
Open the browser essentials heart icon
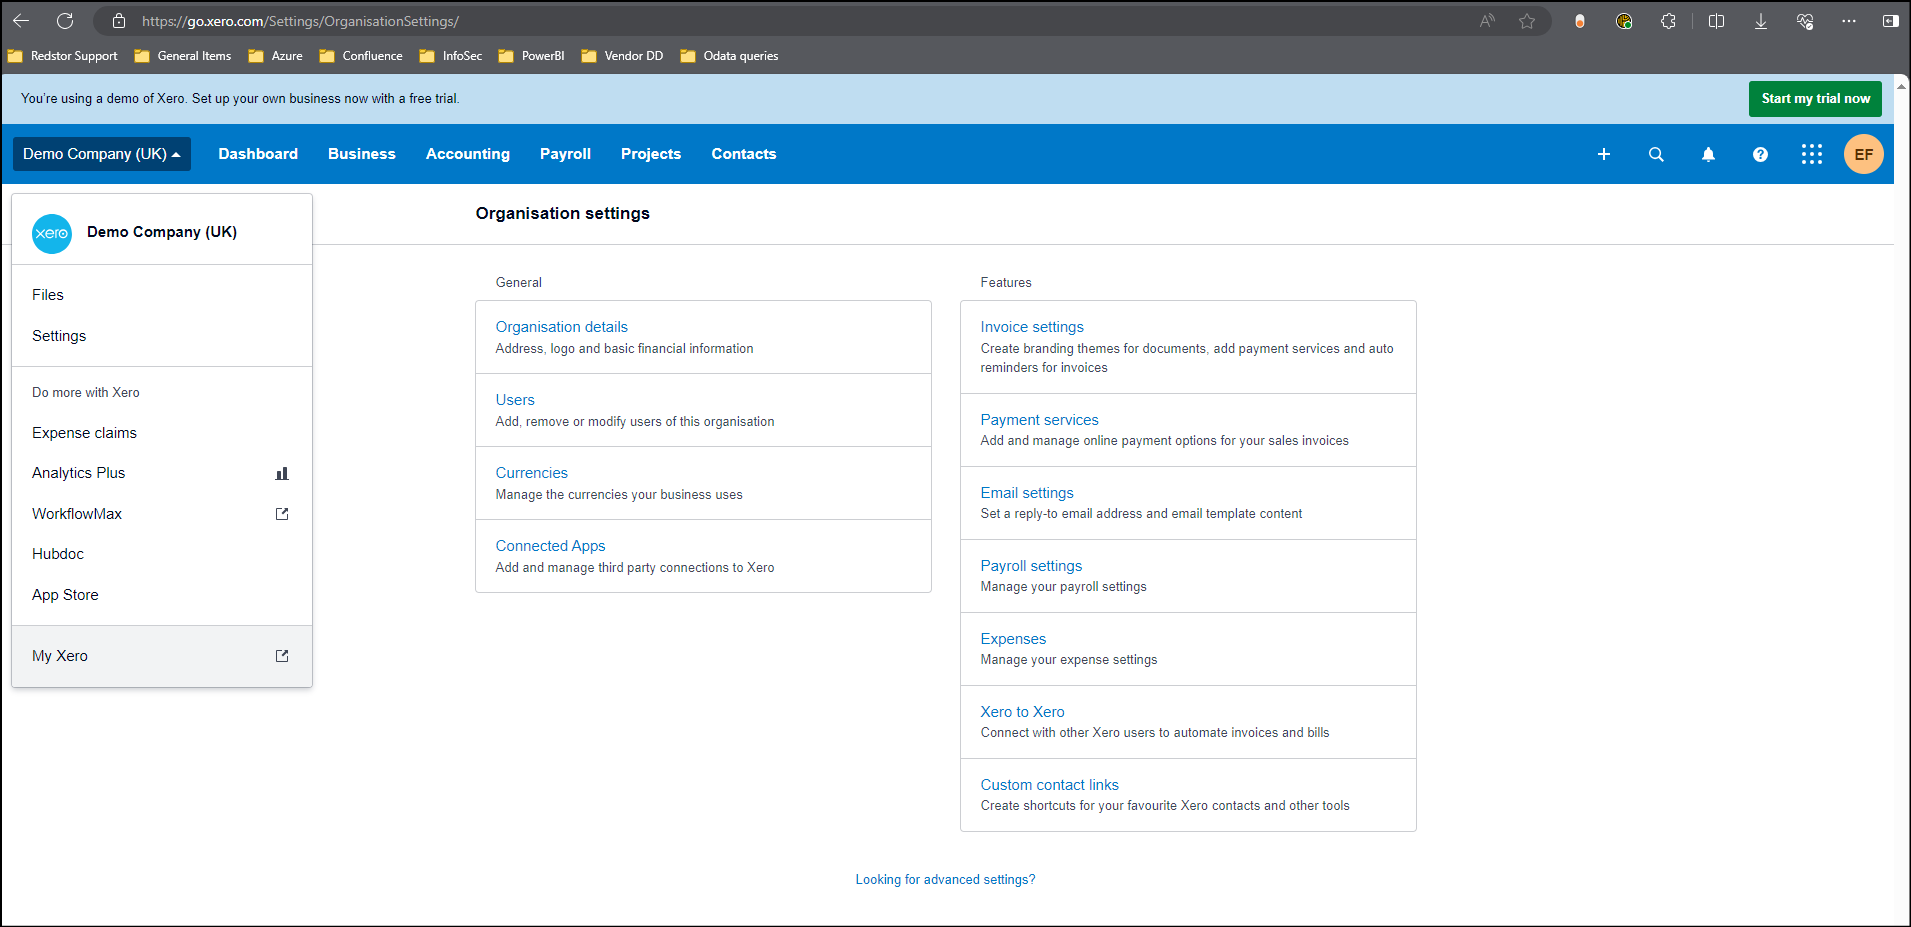click(1805, 21)
